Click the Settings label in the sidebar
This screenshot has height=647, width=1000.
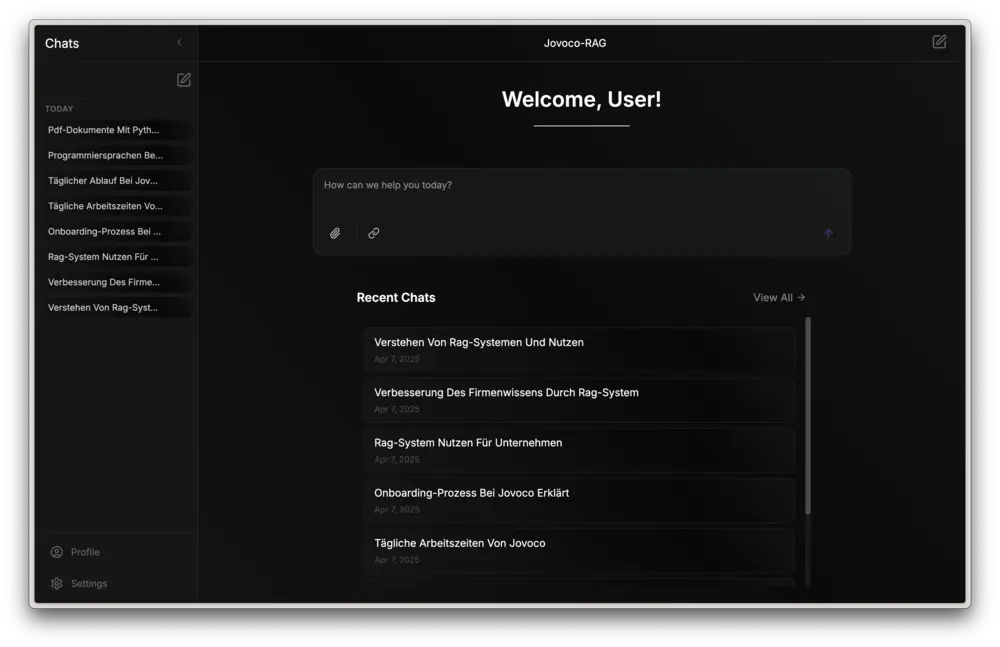point(89,583)
